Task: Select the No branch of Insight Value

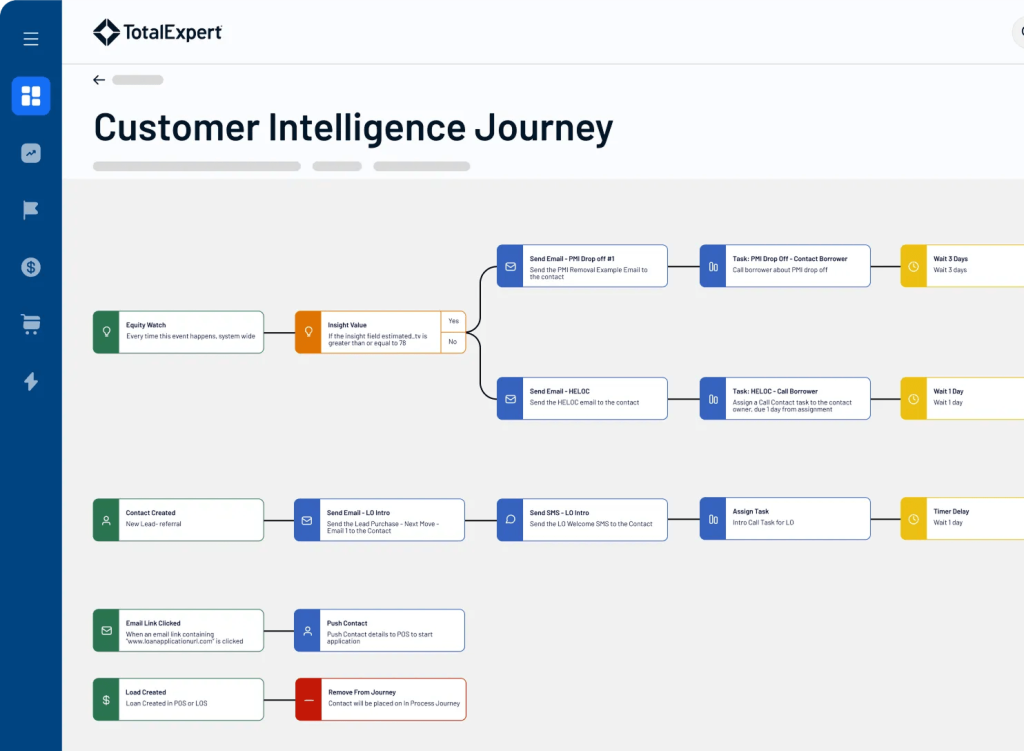Action: 453,342
